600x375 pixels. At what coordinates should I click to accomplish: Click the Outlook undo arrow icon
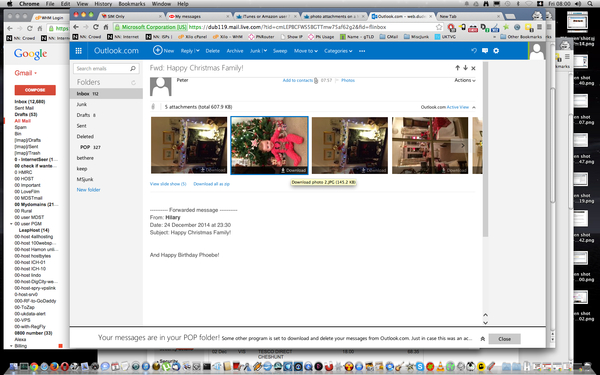pos(474,51)
